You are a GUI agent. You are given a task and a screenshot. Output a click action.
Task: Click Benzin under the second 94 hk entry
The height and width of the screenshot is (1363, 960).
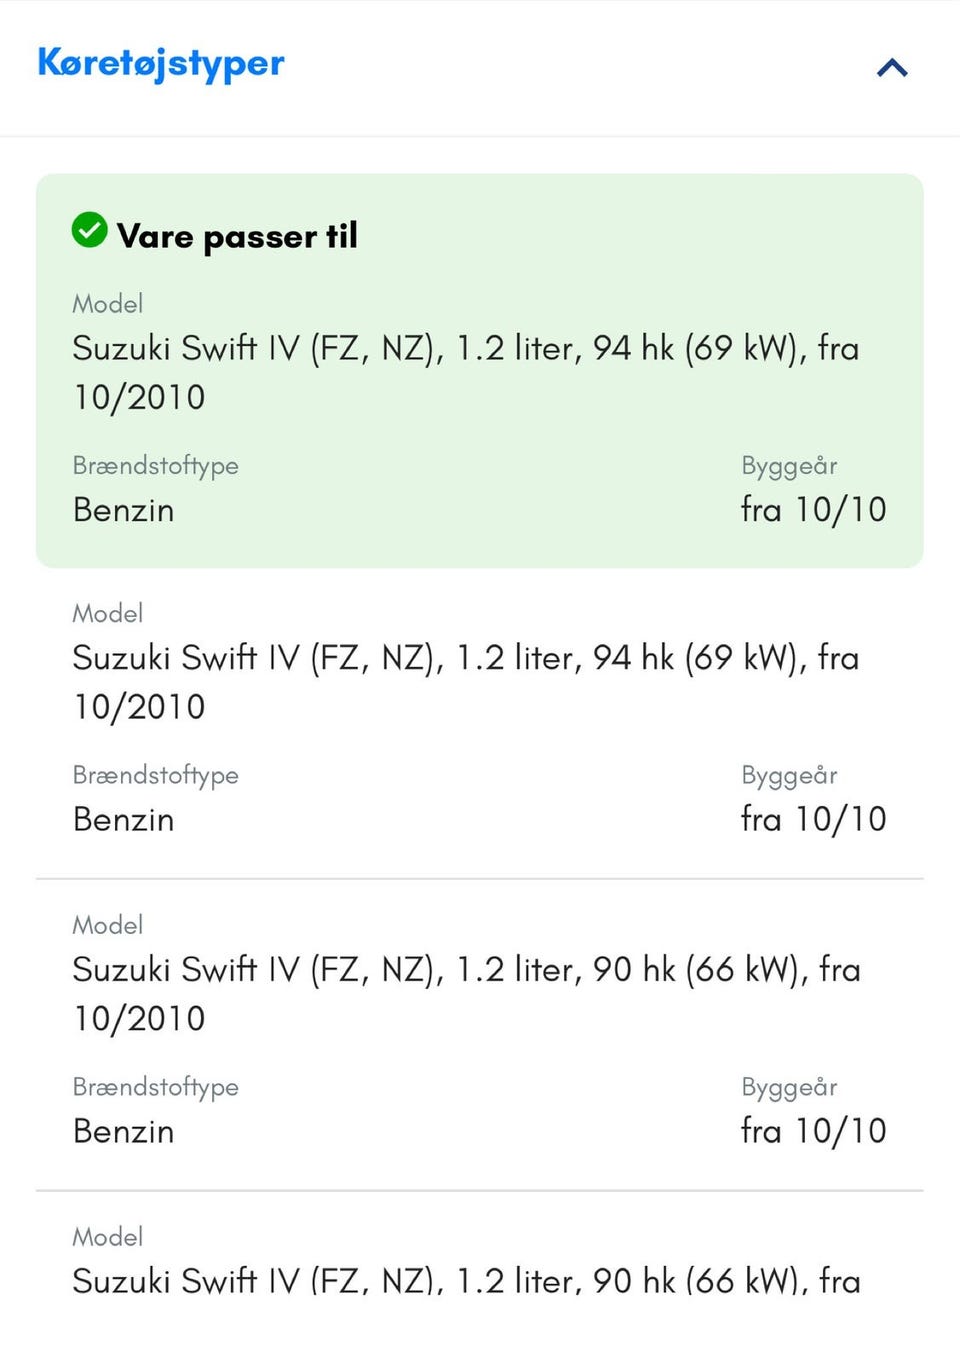click(124, 820)
